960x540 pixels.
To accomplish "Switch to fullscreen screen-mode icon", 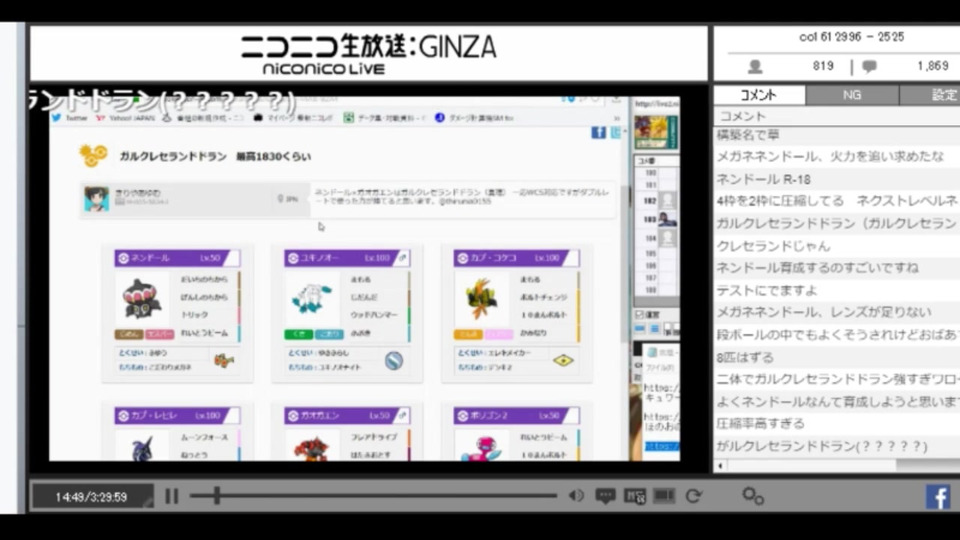I will click(664, 495).
